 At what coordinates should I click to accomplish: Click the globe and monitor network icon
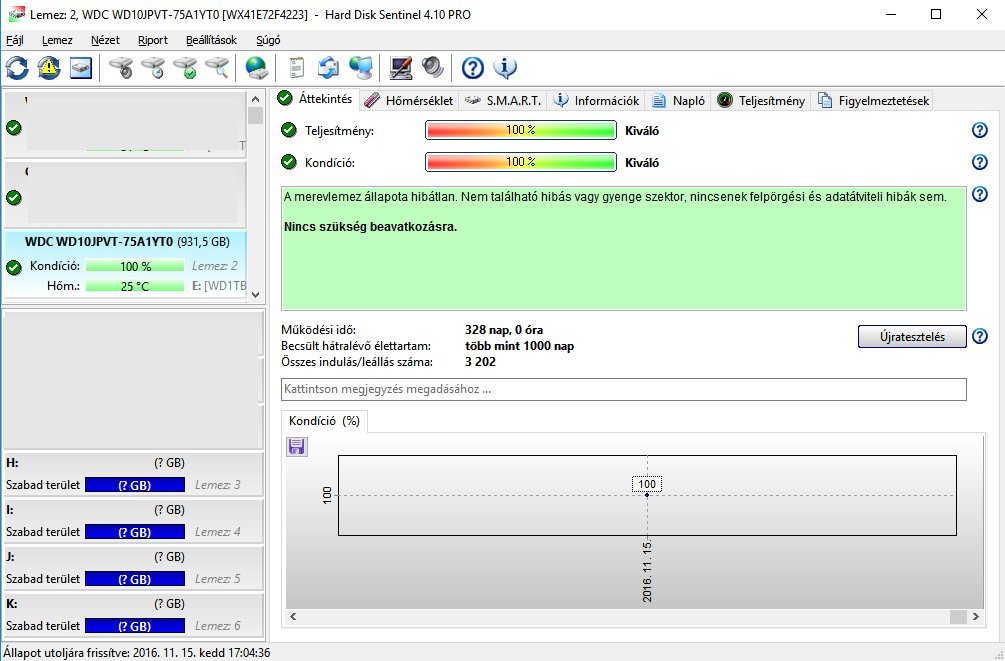(x=361, y=67)
